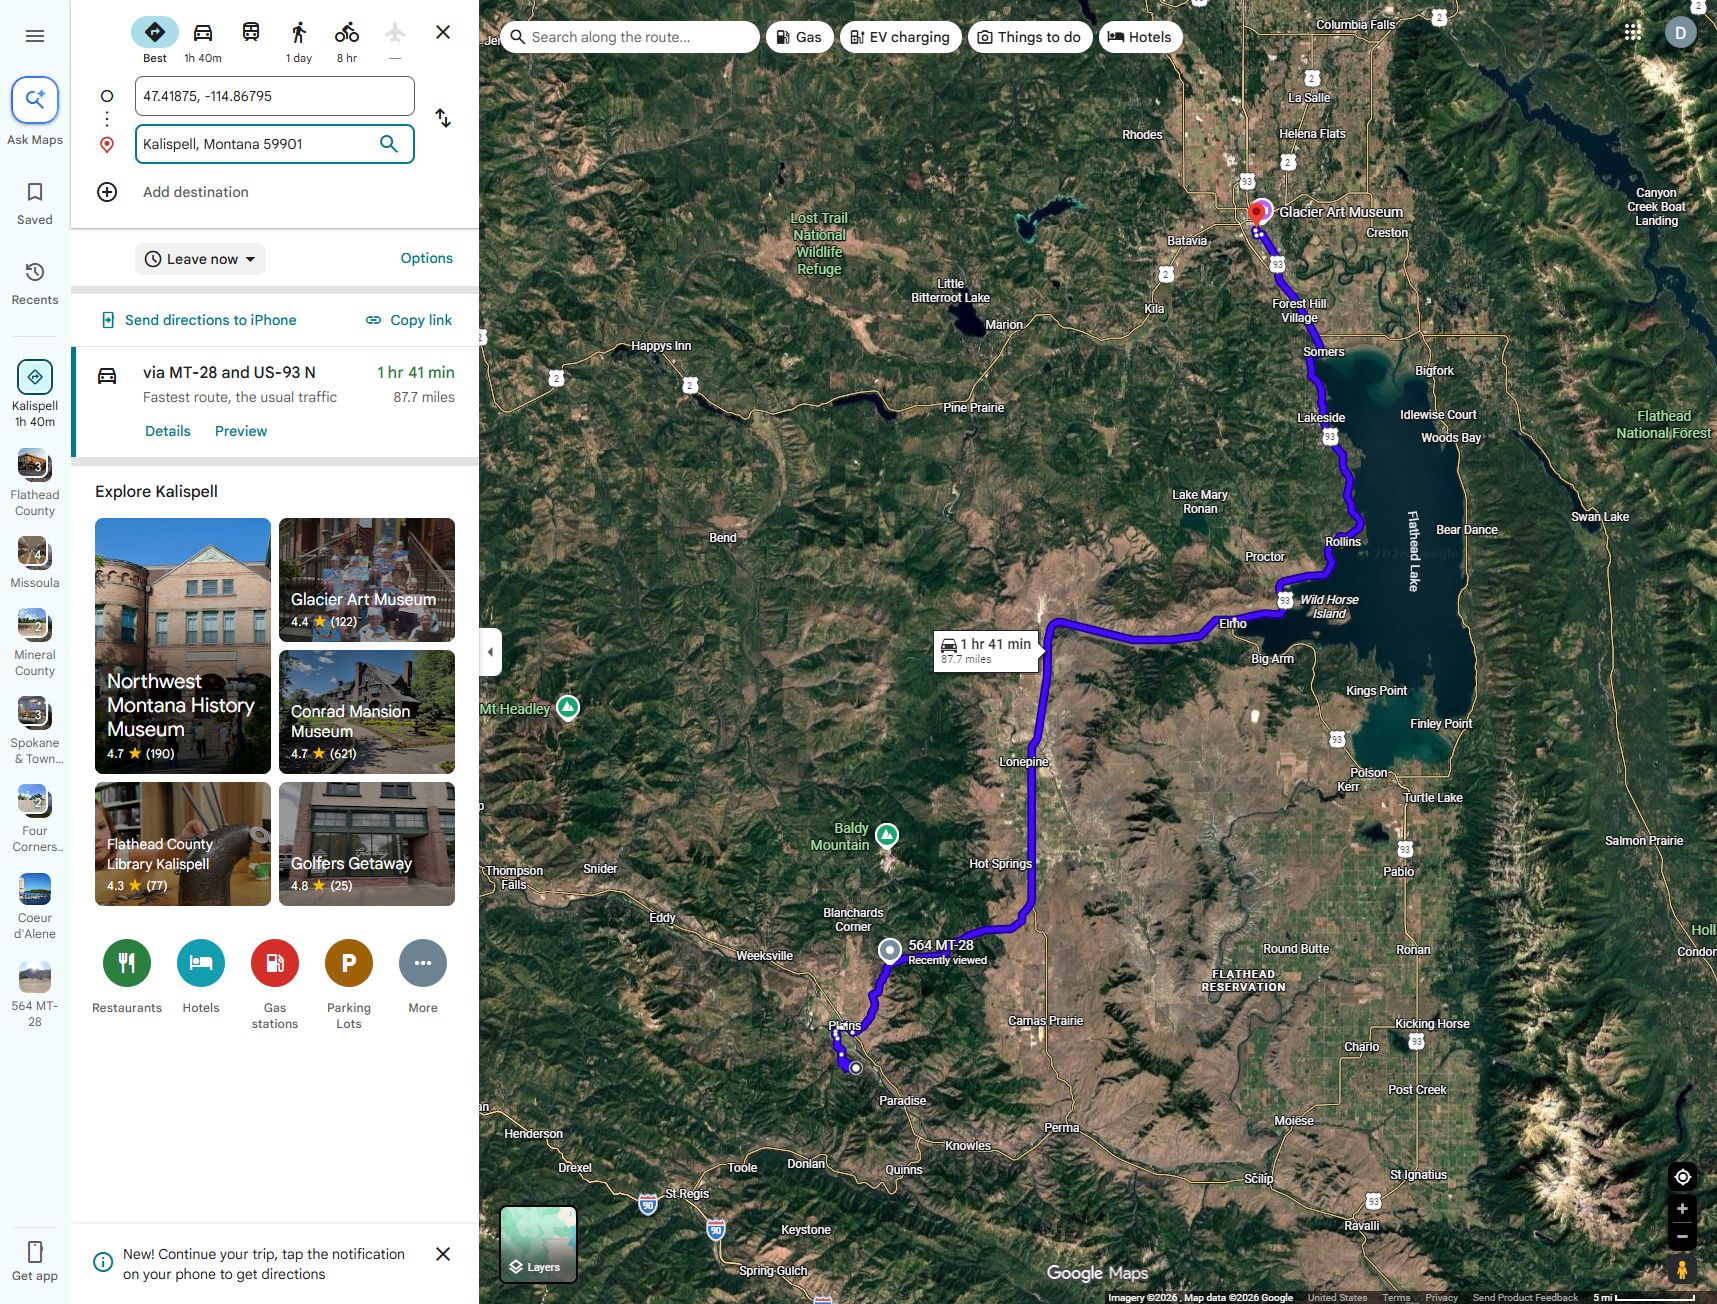Viewport: 1717px width, 1304px height.
Task: Open Golfers Getaway card
Action: 367,844
